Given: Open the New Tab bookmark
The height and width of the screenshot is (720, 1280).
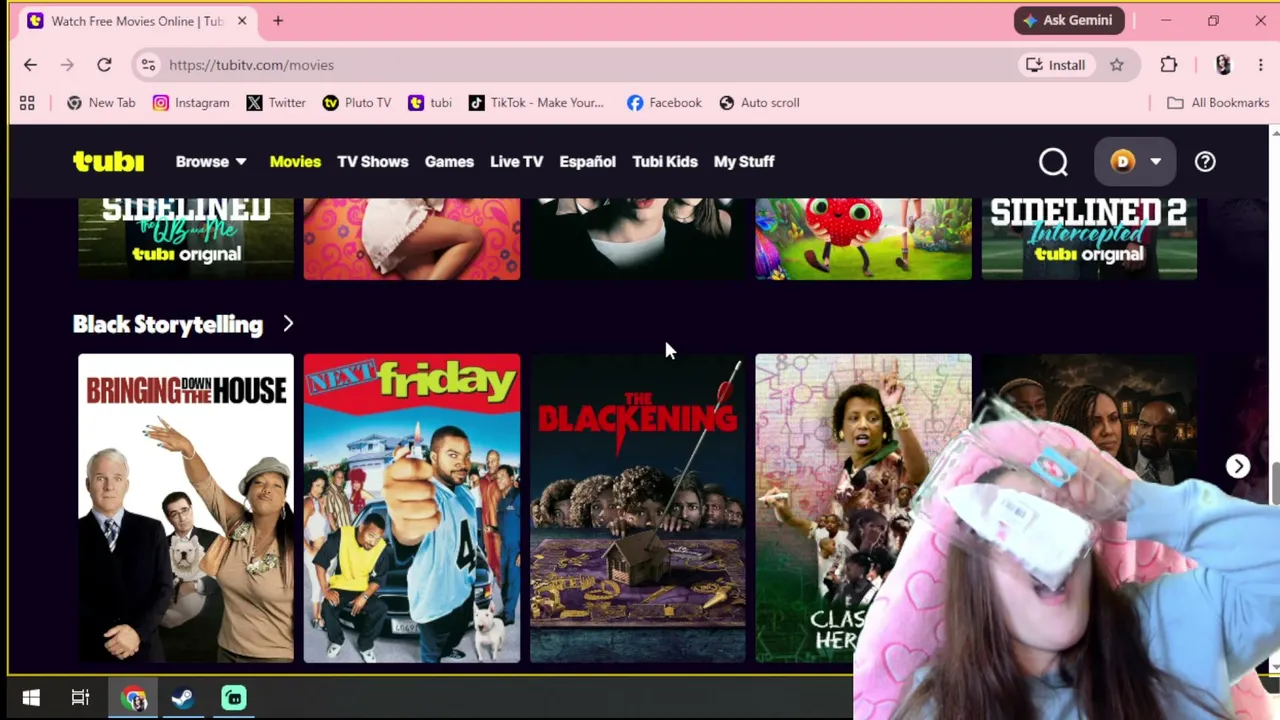Looking at the screenshot, I should [101, 103].
